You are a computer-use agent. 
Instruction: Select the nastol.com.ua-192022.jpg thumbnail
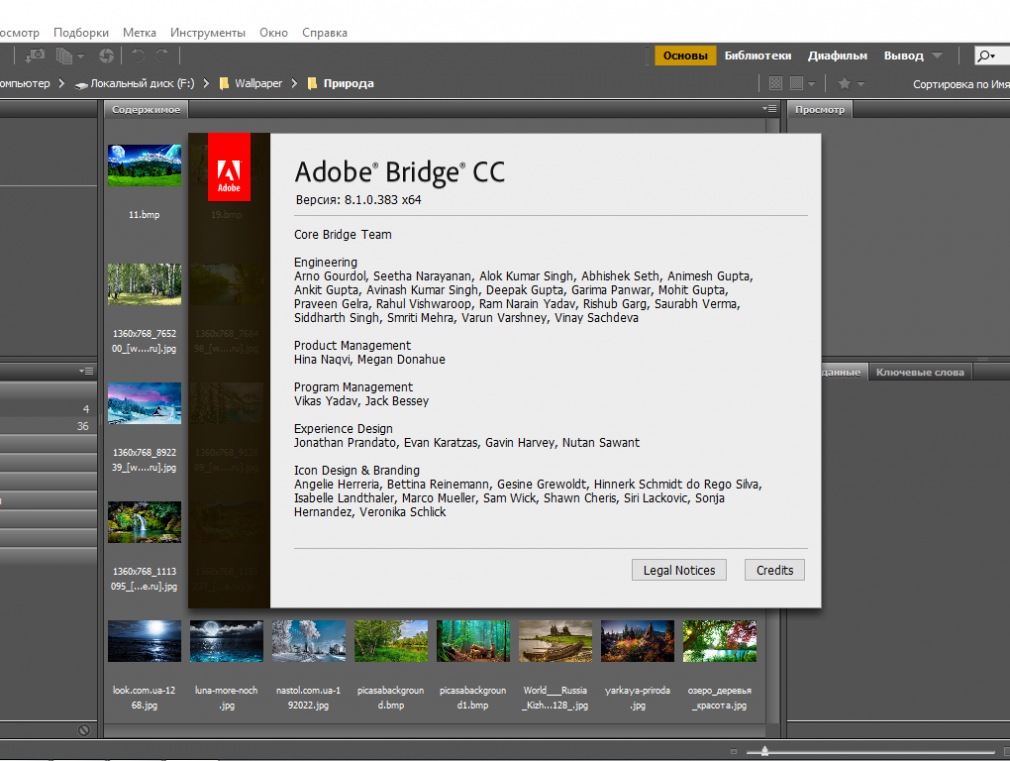pos(309,641)
